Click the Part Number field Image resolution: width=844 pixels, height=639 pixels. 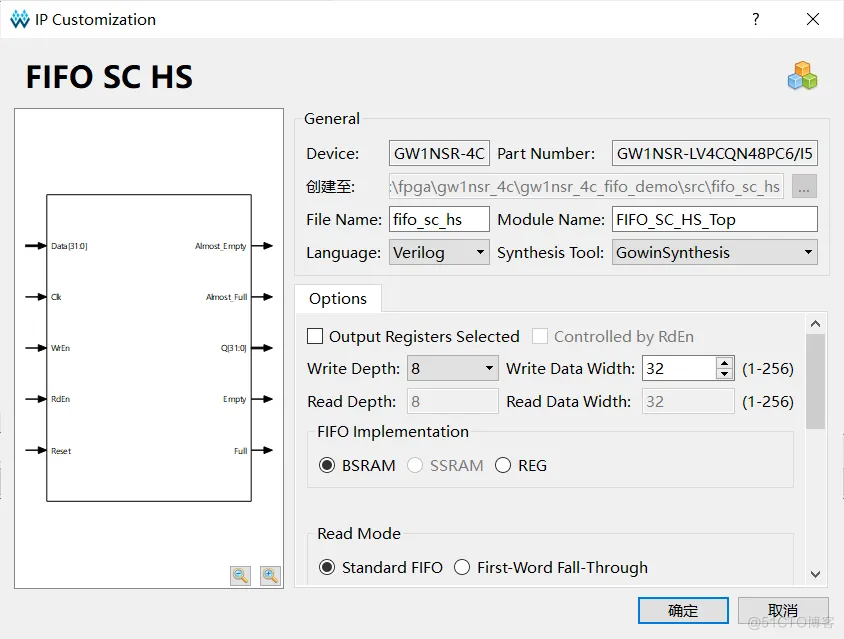[714, 153]
